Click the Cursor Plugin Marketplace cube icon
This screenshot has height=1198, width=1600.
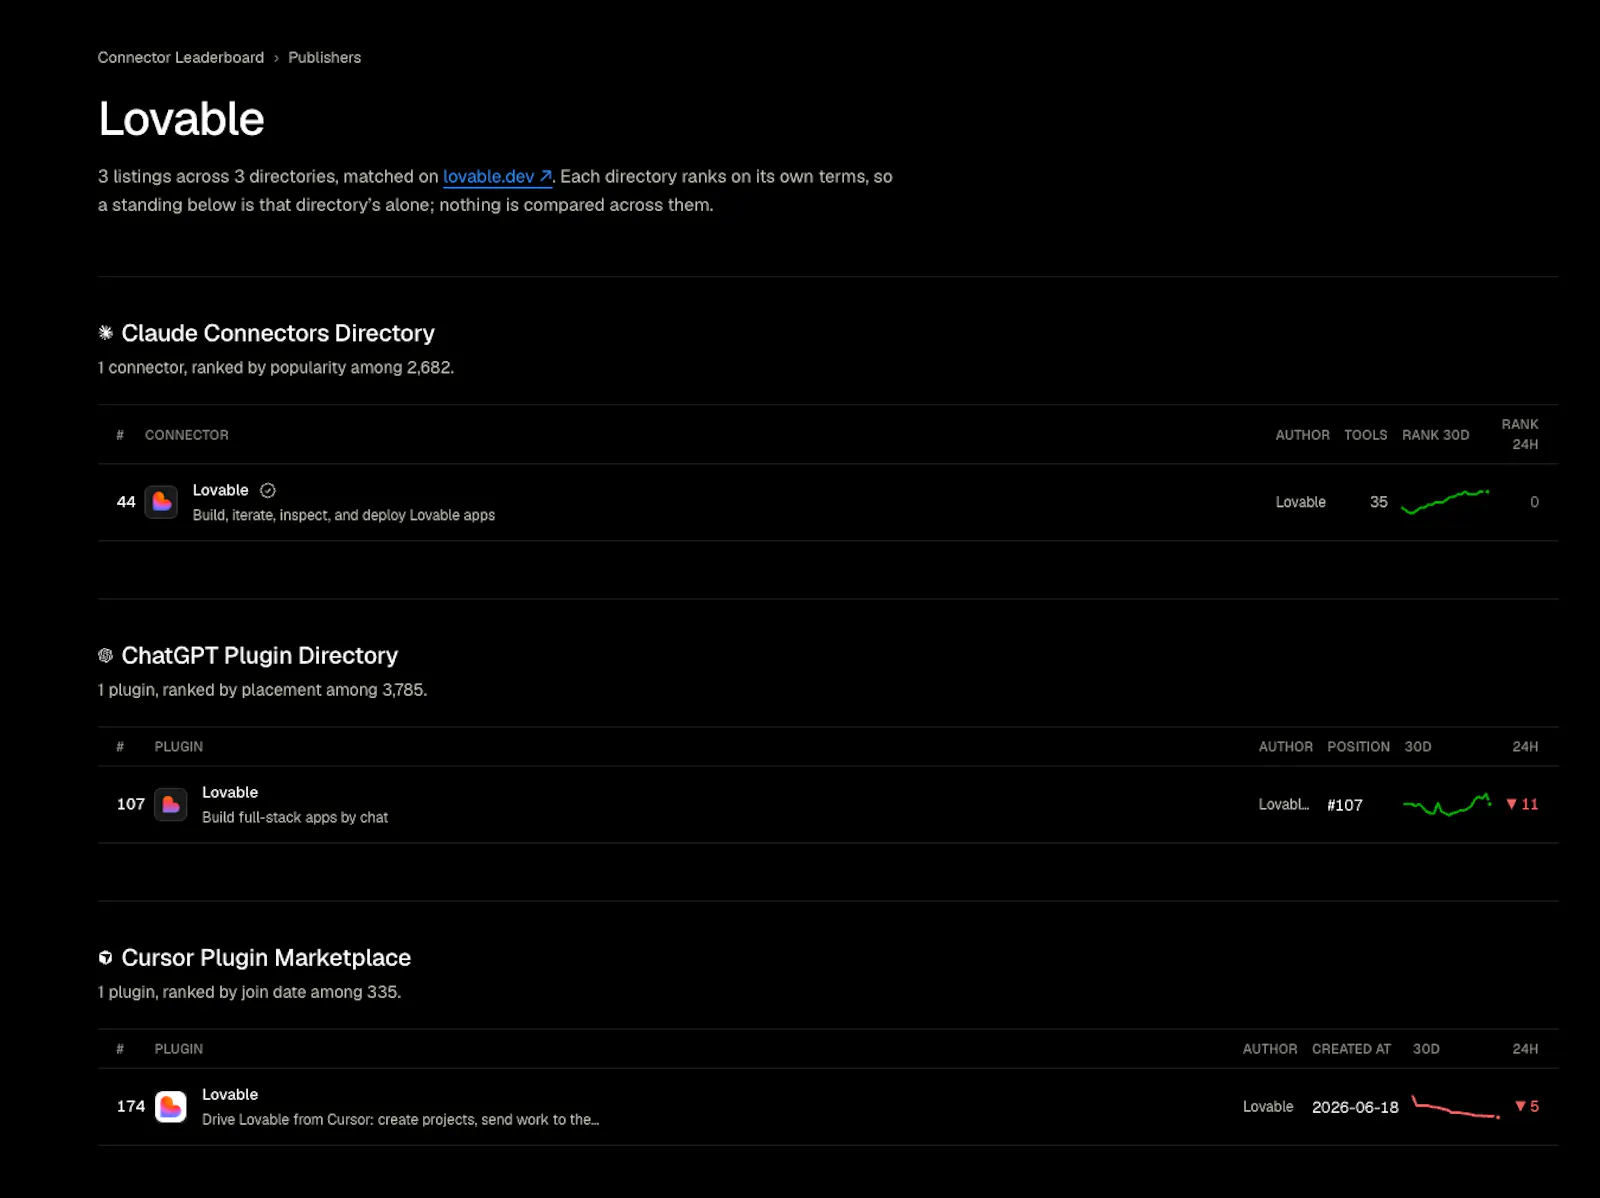106,958
